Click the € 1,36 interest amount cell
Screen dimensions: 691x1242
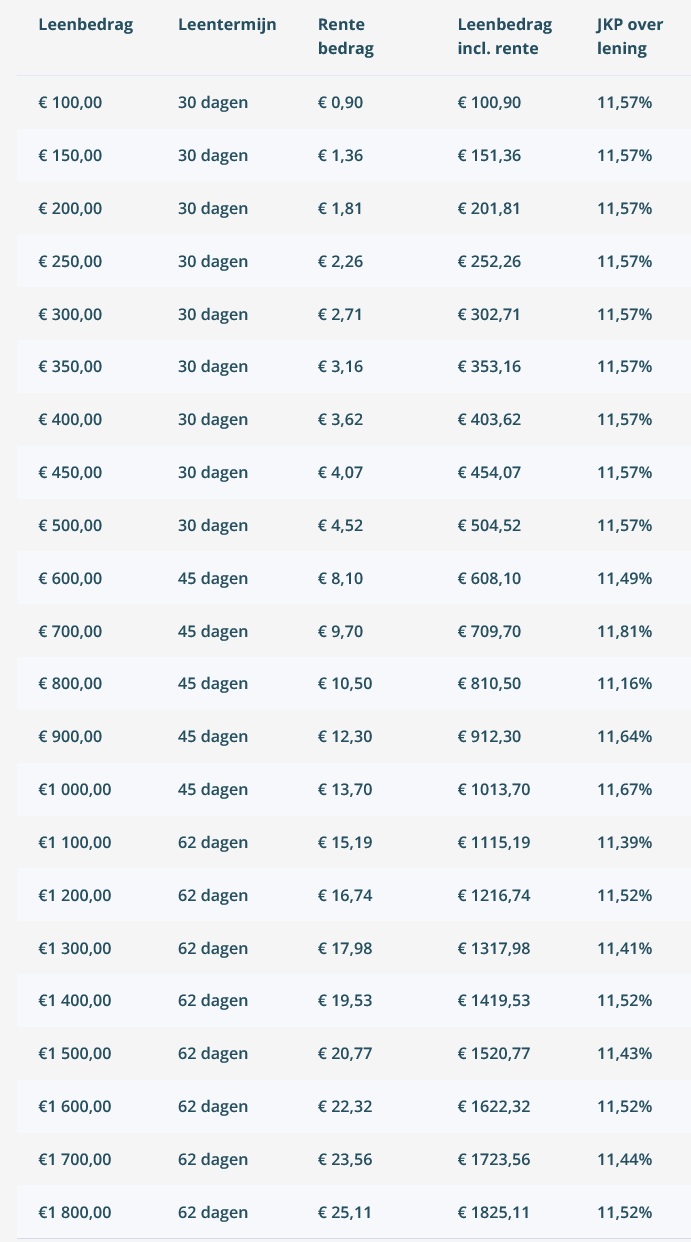pyautogui.click(x=340, y=156)
